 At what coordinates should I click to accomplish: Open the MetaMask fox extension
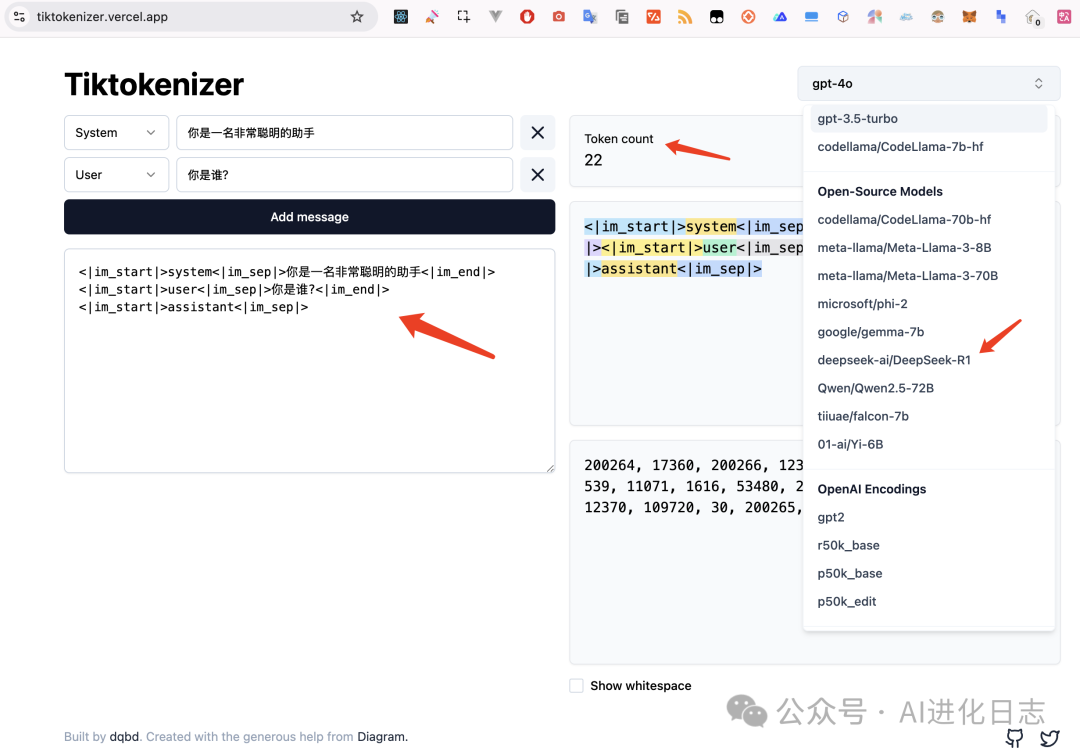pos(969,17)
